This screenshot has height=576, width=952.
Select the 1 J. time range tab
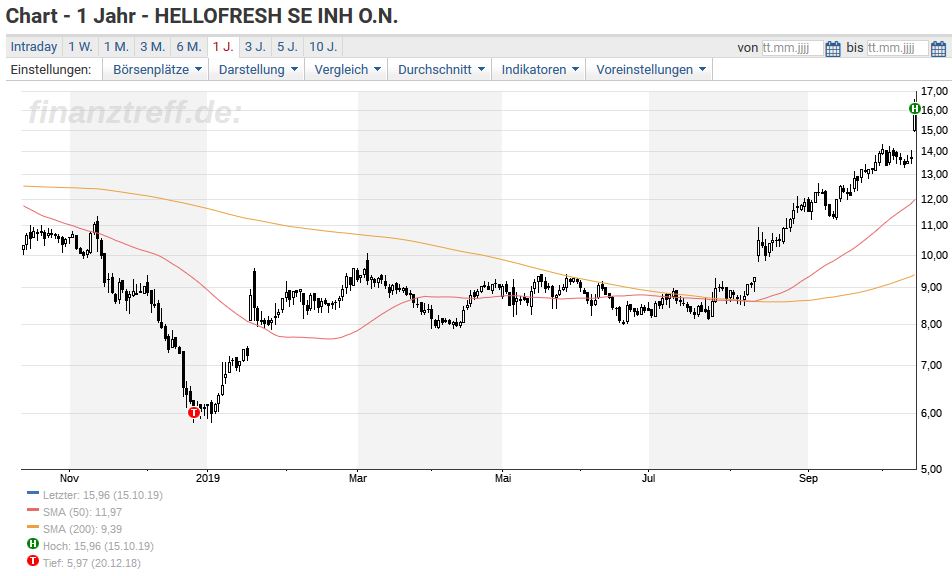(x=223, y=47)
